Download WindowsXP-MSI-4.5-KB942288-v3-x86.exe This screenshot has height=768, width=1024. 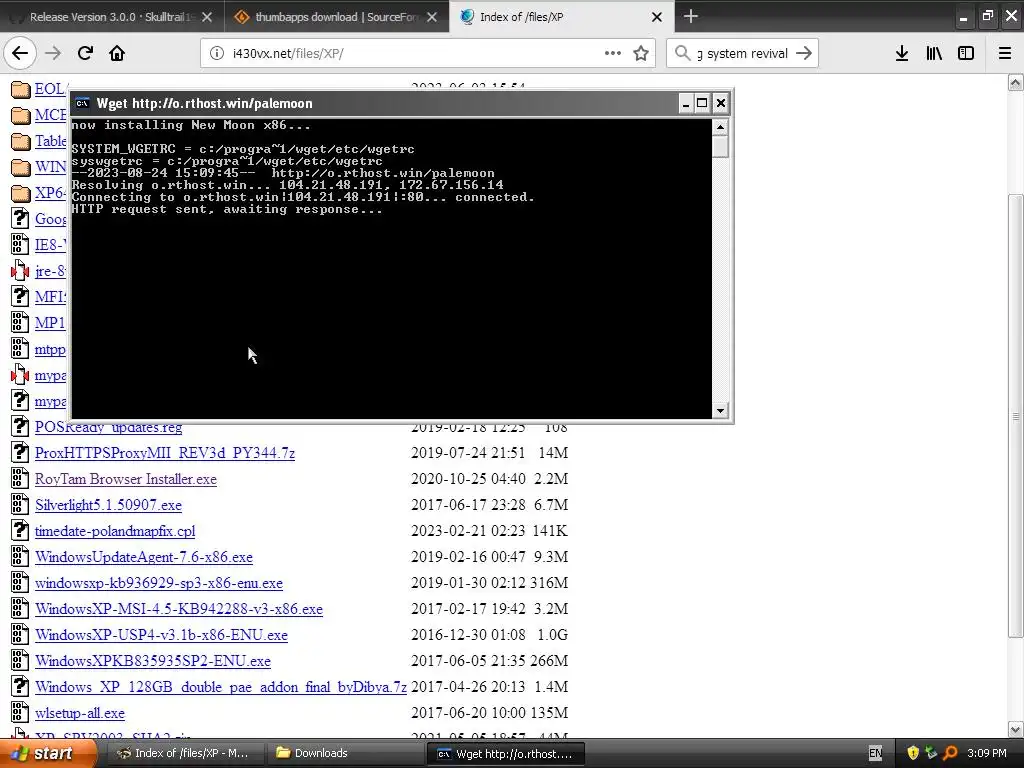pos(179,609)
